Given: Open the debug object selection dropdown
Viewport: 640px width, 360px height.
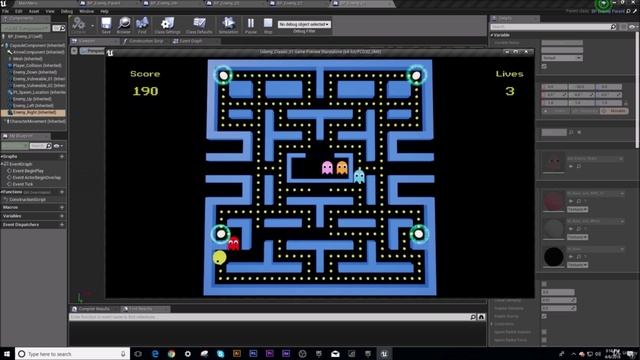Looking at the screenshot, I should point(304,24).
